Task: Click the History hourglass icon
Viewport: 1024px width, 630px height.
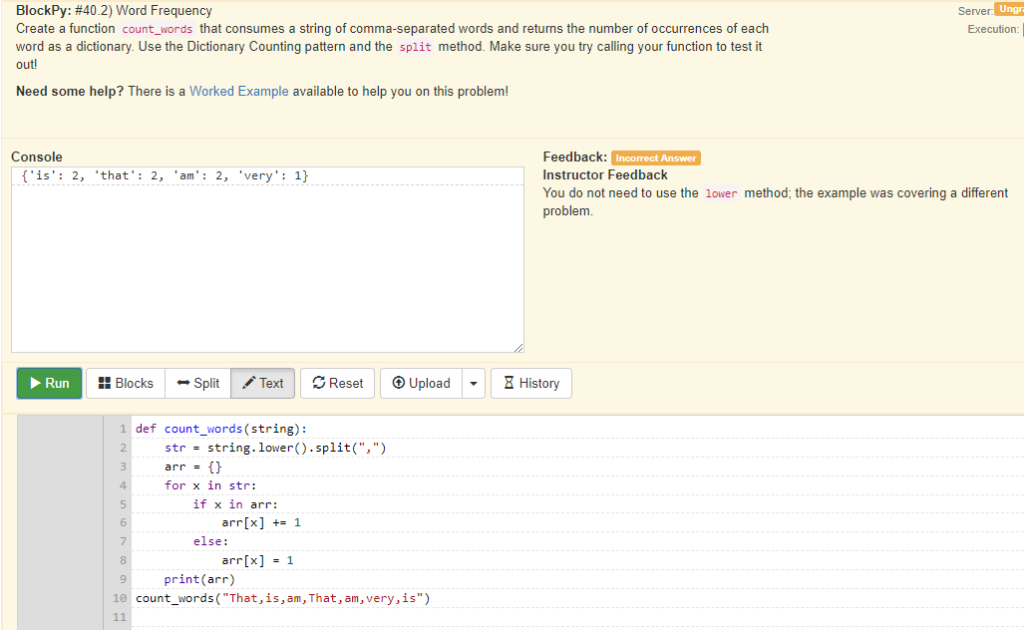Action: (510, 383)
